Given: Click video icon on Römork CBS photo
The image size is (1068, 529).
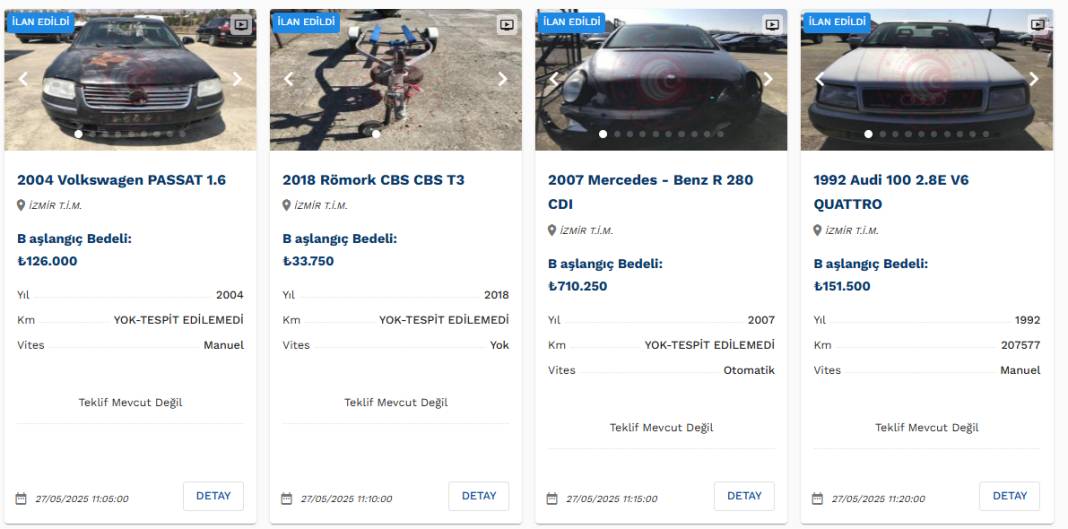Looking at the screenshot, I should [x=506, y=25].
